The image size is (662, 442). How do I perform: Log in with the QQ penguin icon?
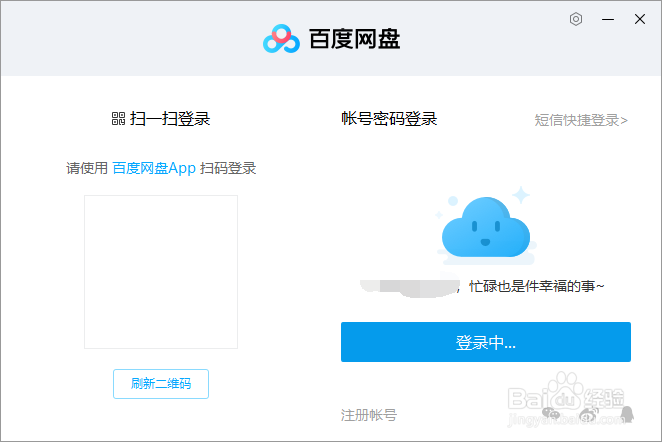pyautogui.click(x=627, y=414)
